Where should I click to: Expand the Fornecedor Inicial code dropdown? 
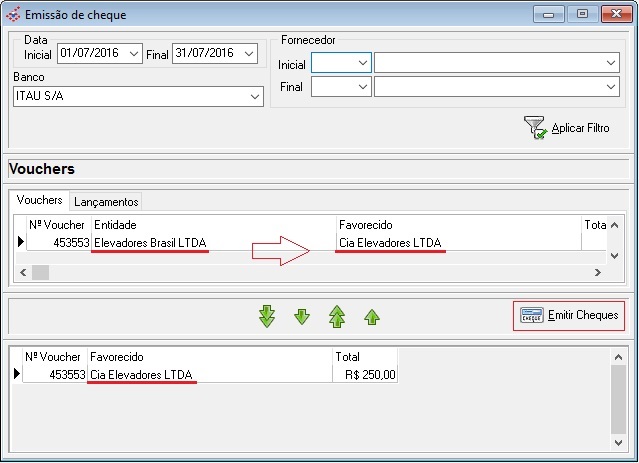362,63
